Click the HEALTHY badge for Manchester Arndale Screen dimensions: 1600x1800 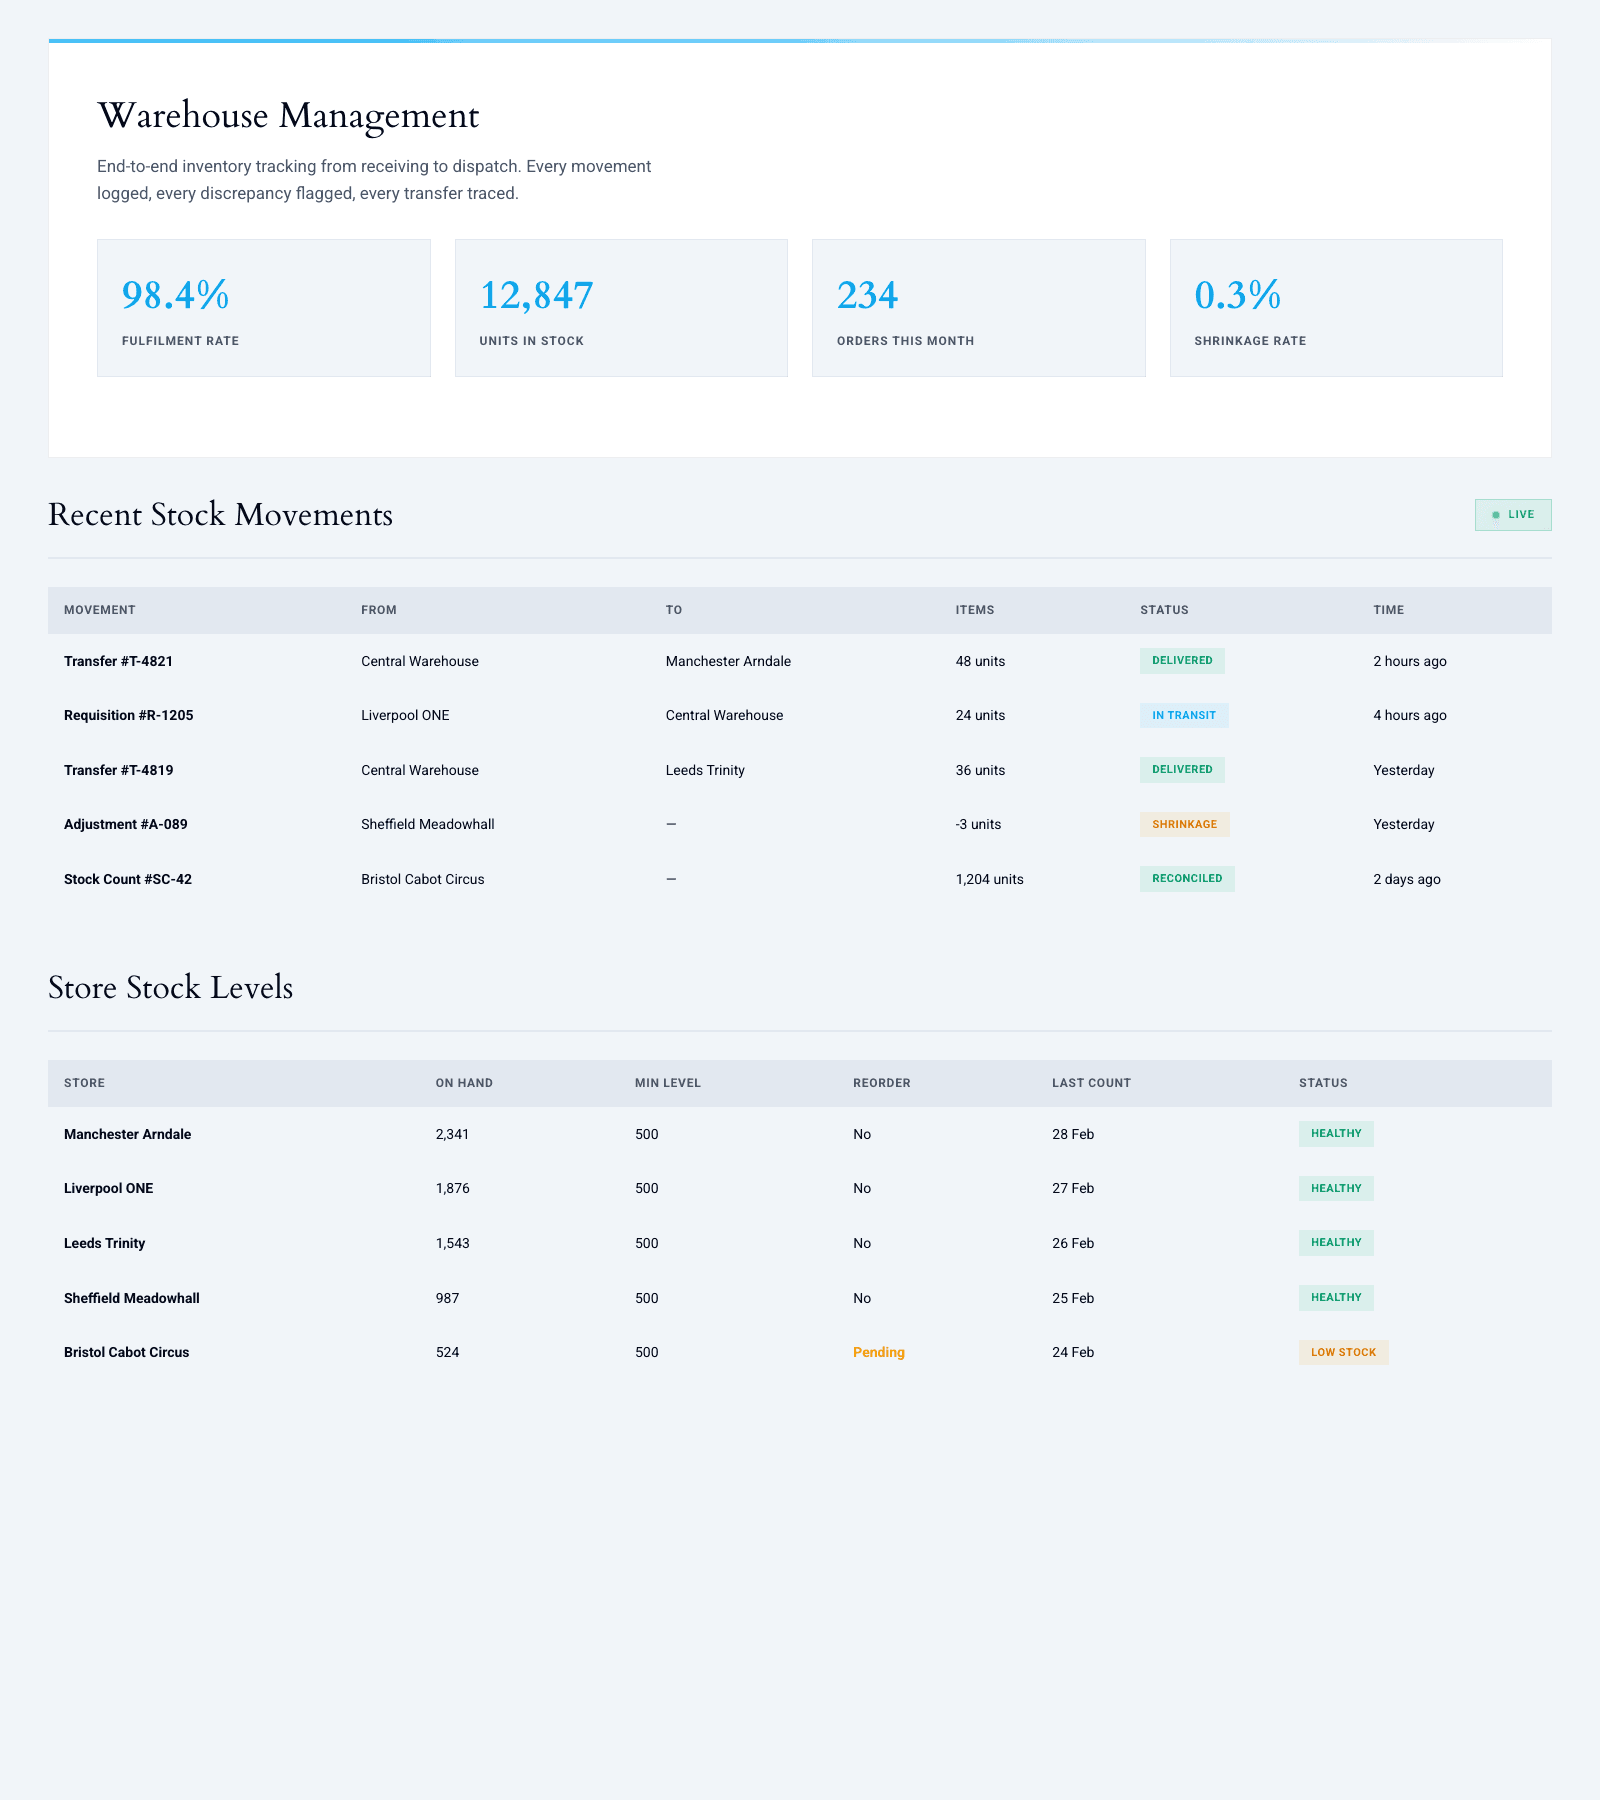(1336, 1134)
